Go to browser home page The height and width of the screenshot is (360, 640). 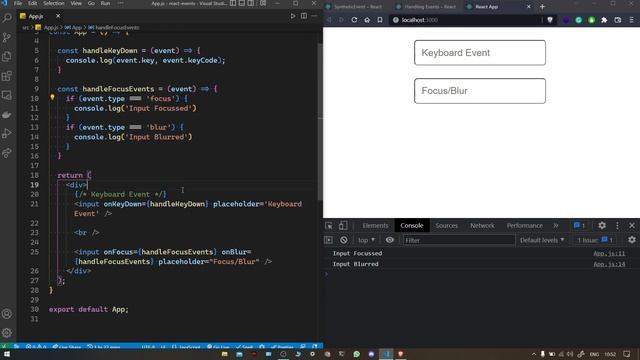[367, 20]
